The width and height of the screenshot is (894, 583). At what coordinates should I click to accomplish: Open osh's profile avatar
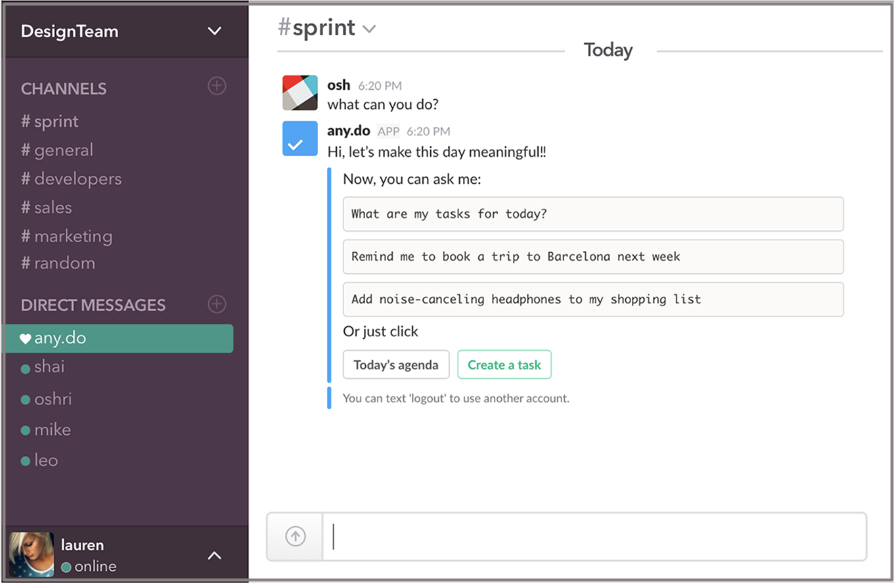pyautogui.click(x=300, y=92)
